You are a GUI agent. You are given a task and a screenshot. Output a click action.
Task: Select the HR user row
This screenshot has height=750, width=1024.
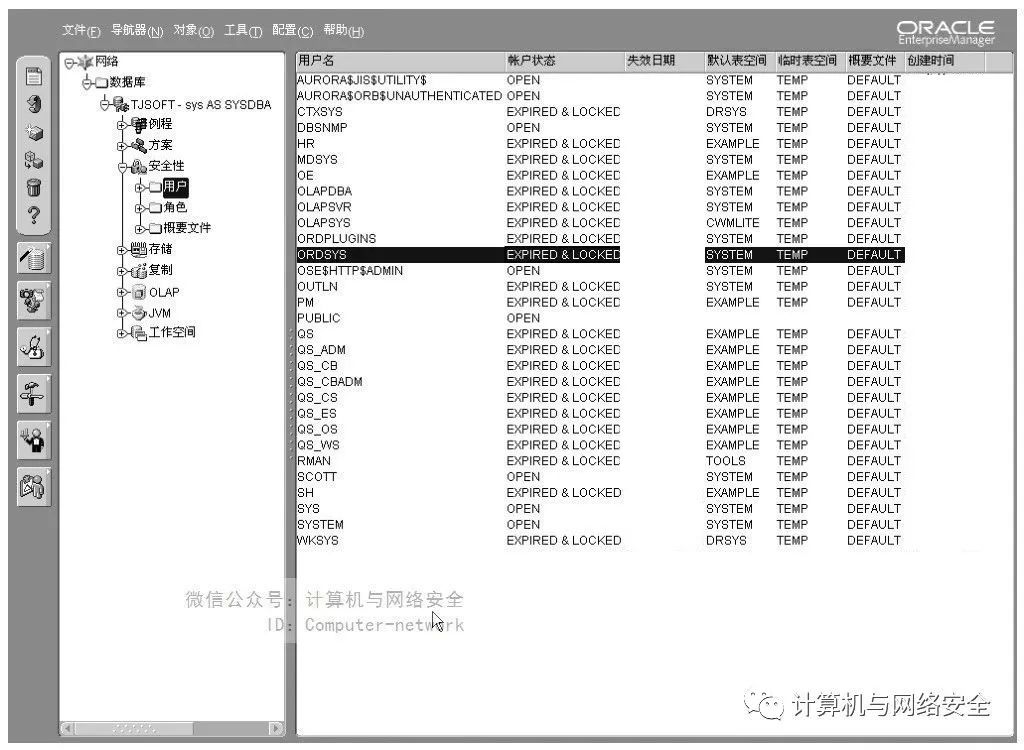coord(600,144)
